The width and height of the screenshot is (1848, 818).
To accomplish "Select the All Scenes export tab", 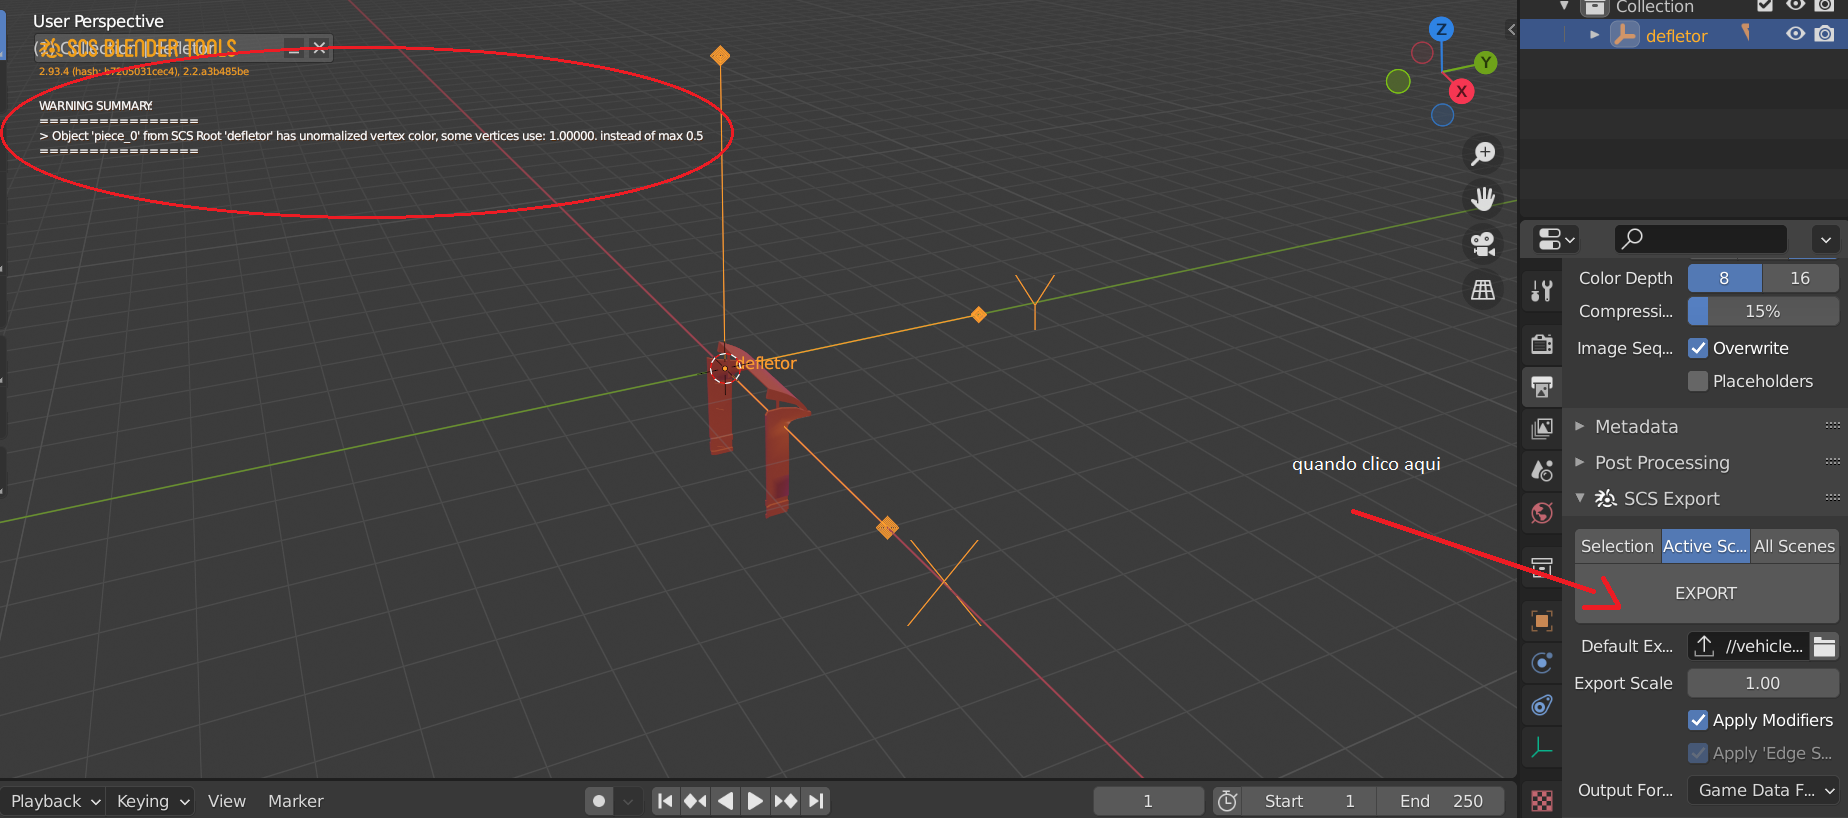I will (x=1794, y=546).
